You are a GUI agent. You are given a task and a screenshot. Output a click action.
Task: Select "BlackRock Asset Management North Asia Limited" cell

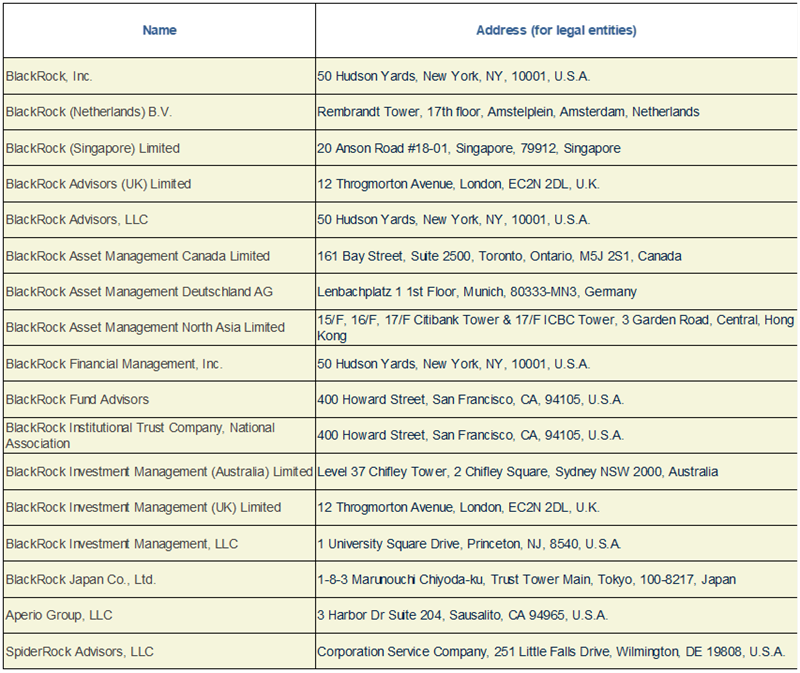pos(159,328)
